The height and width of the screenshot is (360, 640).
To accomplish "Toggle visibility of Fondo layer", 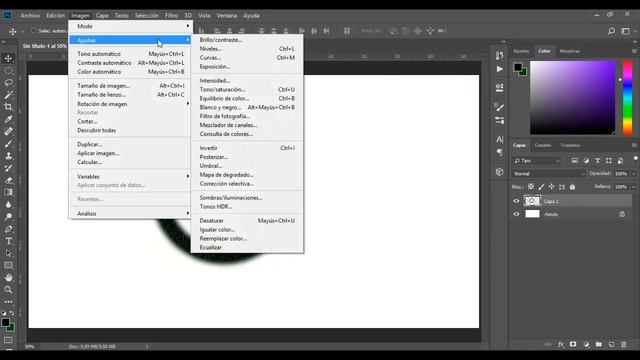I will coord(516,214).
